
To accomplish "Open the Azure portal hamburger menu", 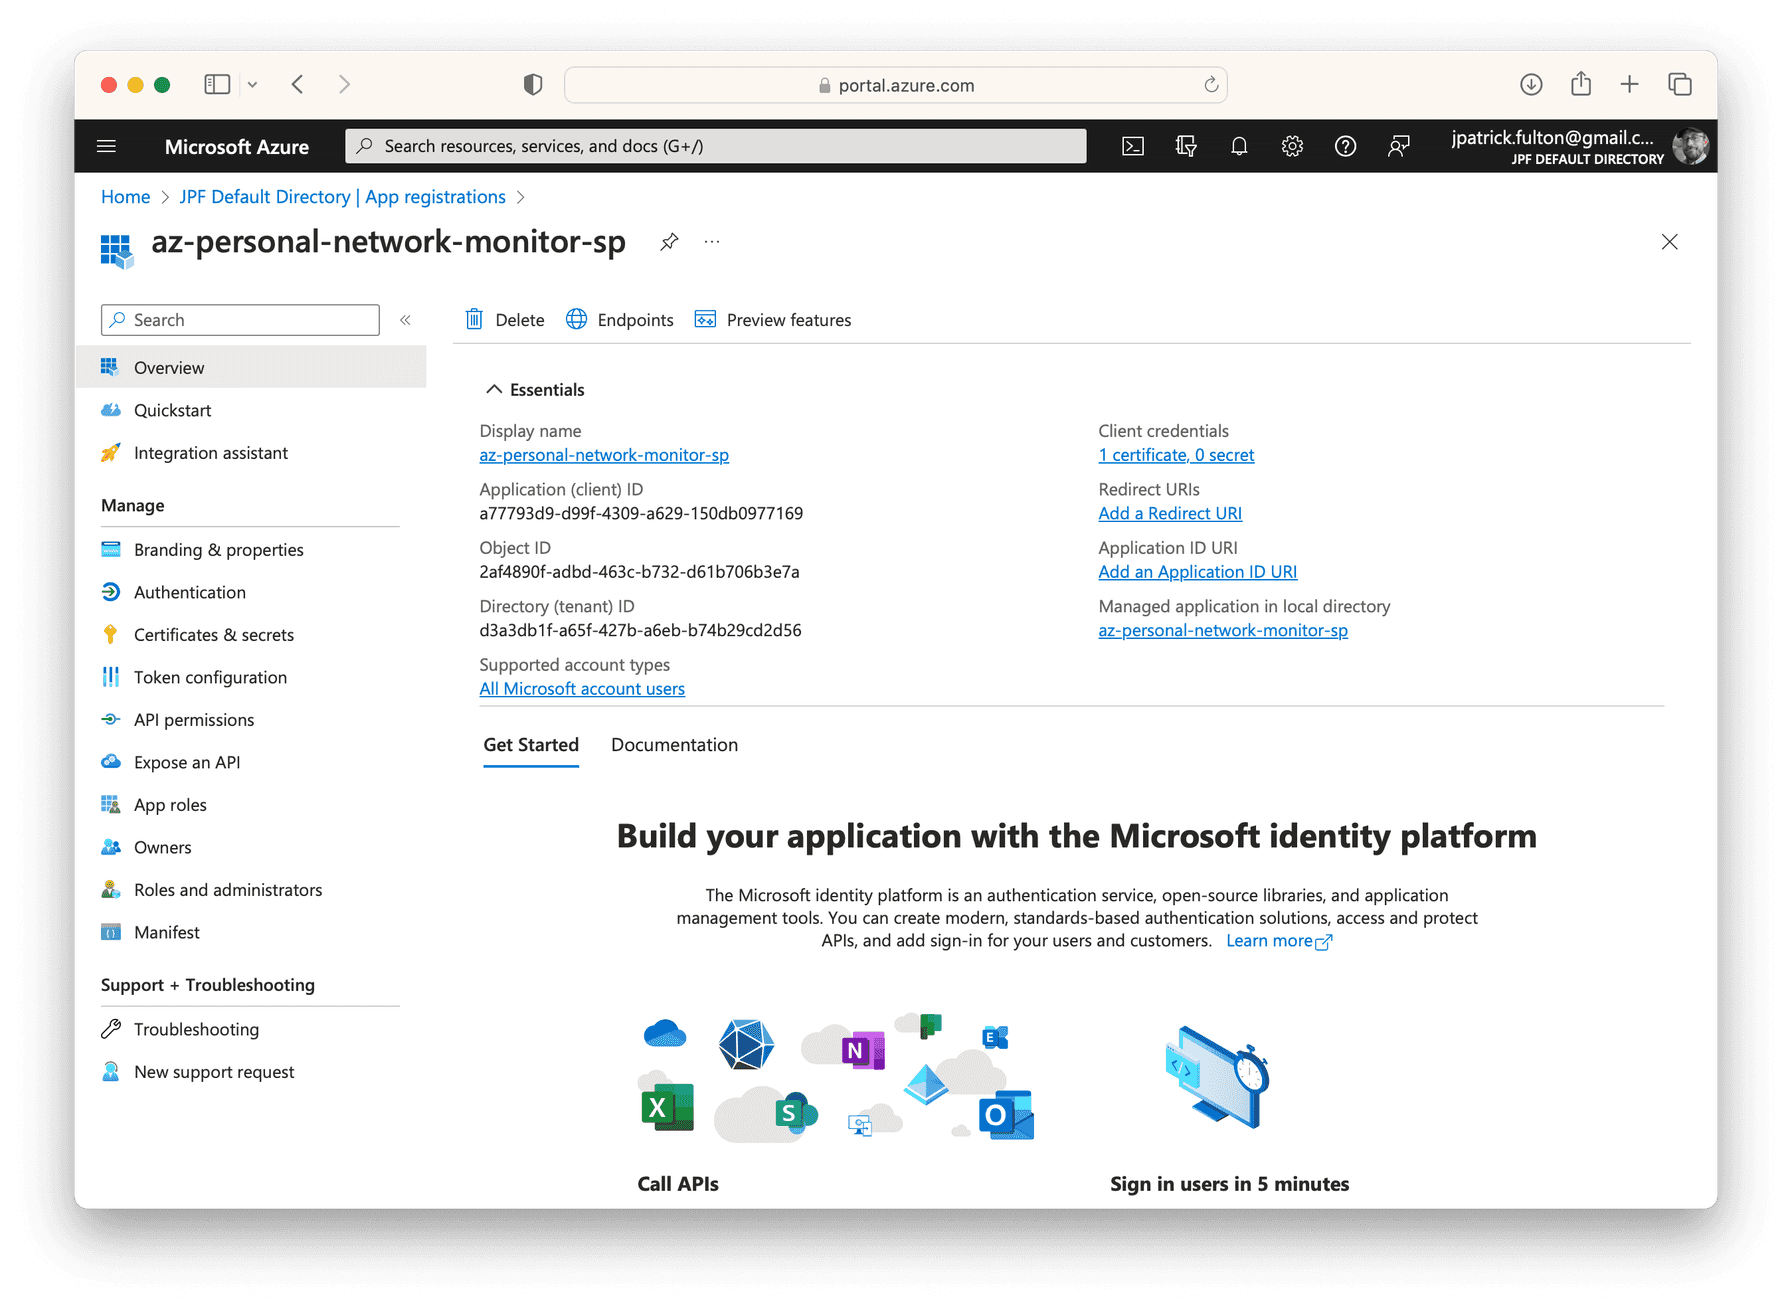I will pyautogui.click(x=107, y=147).
